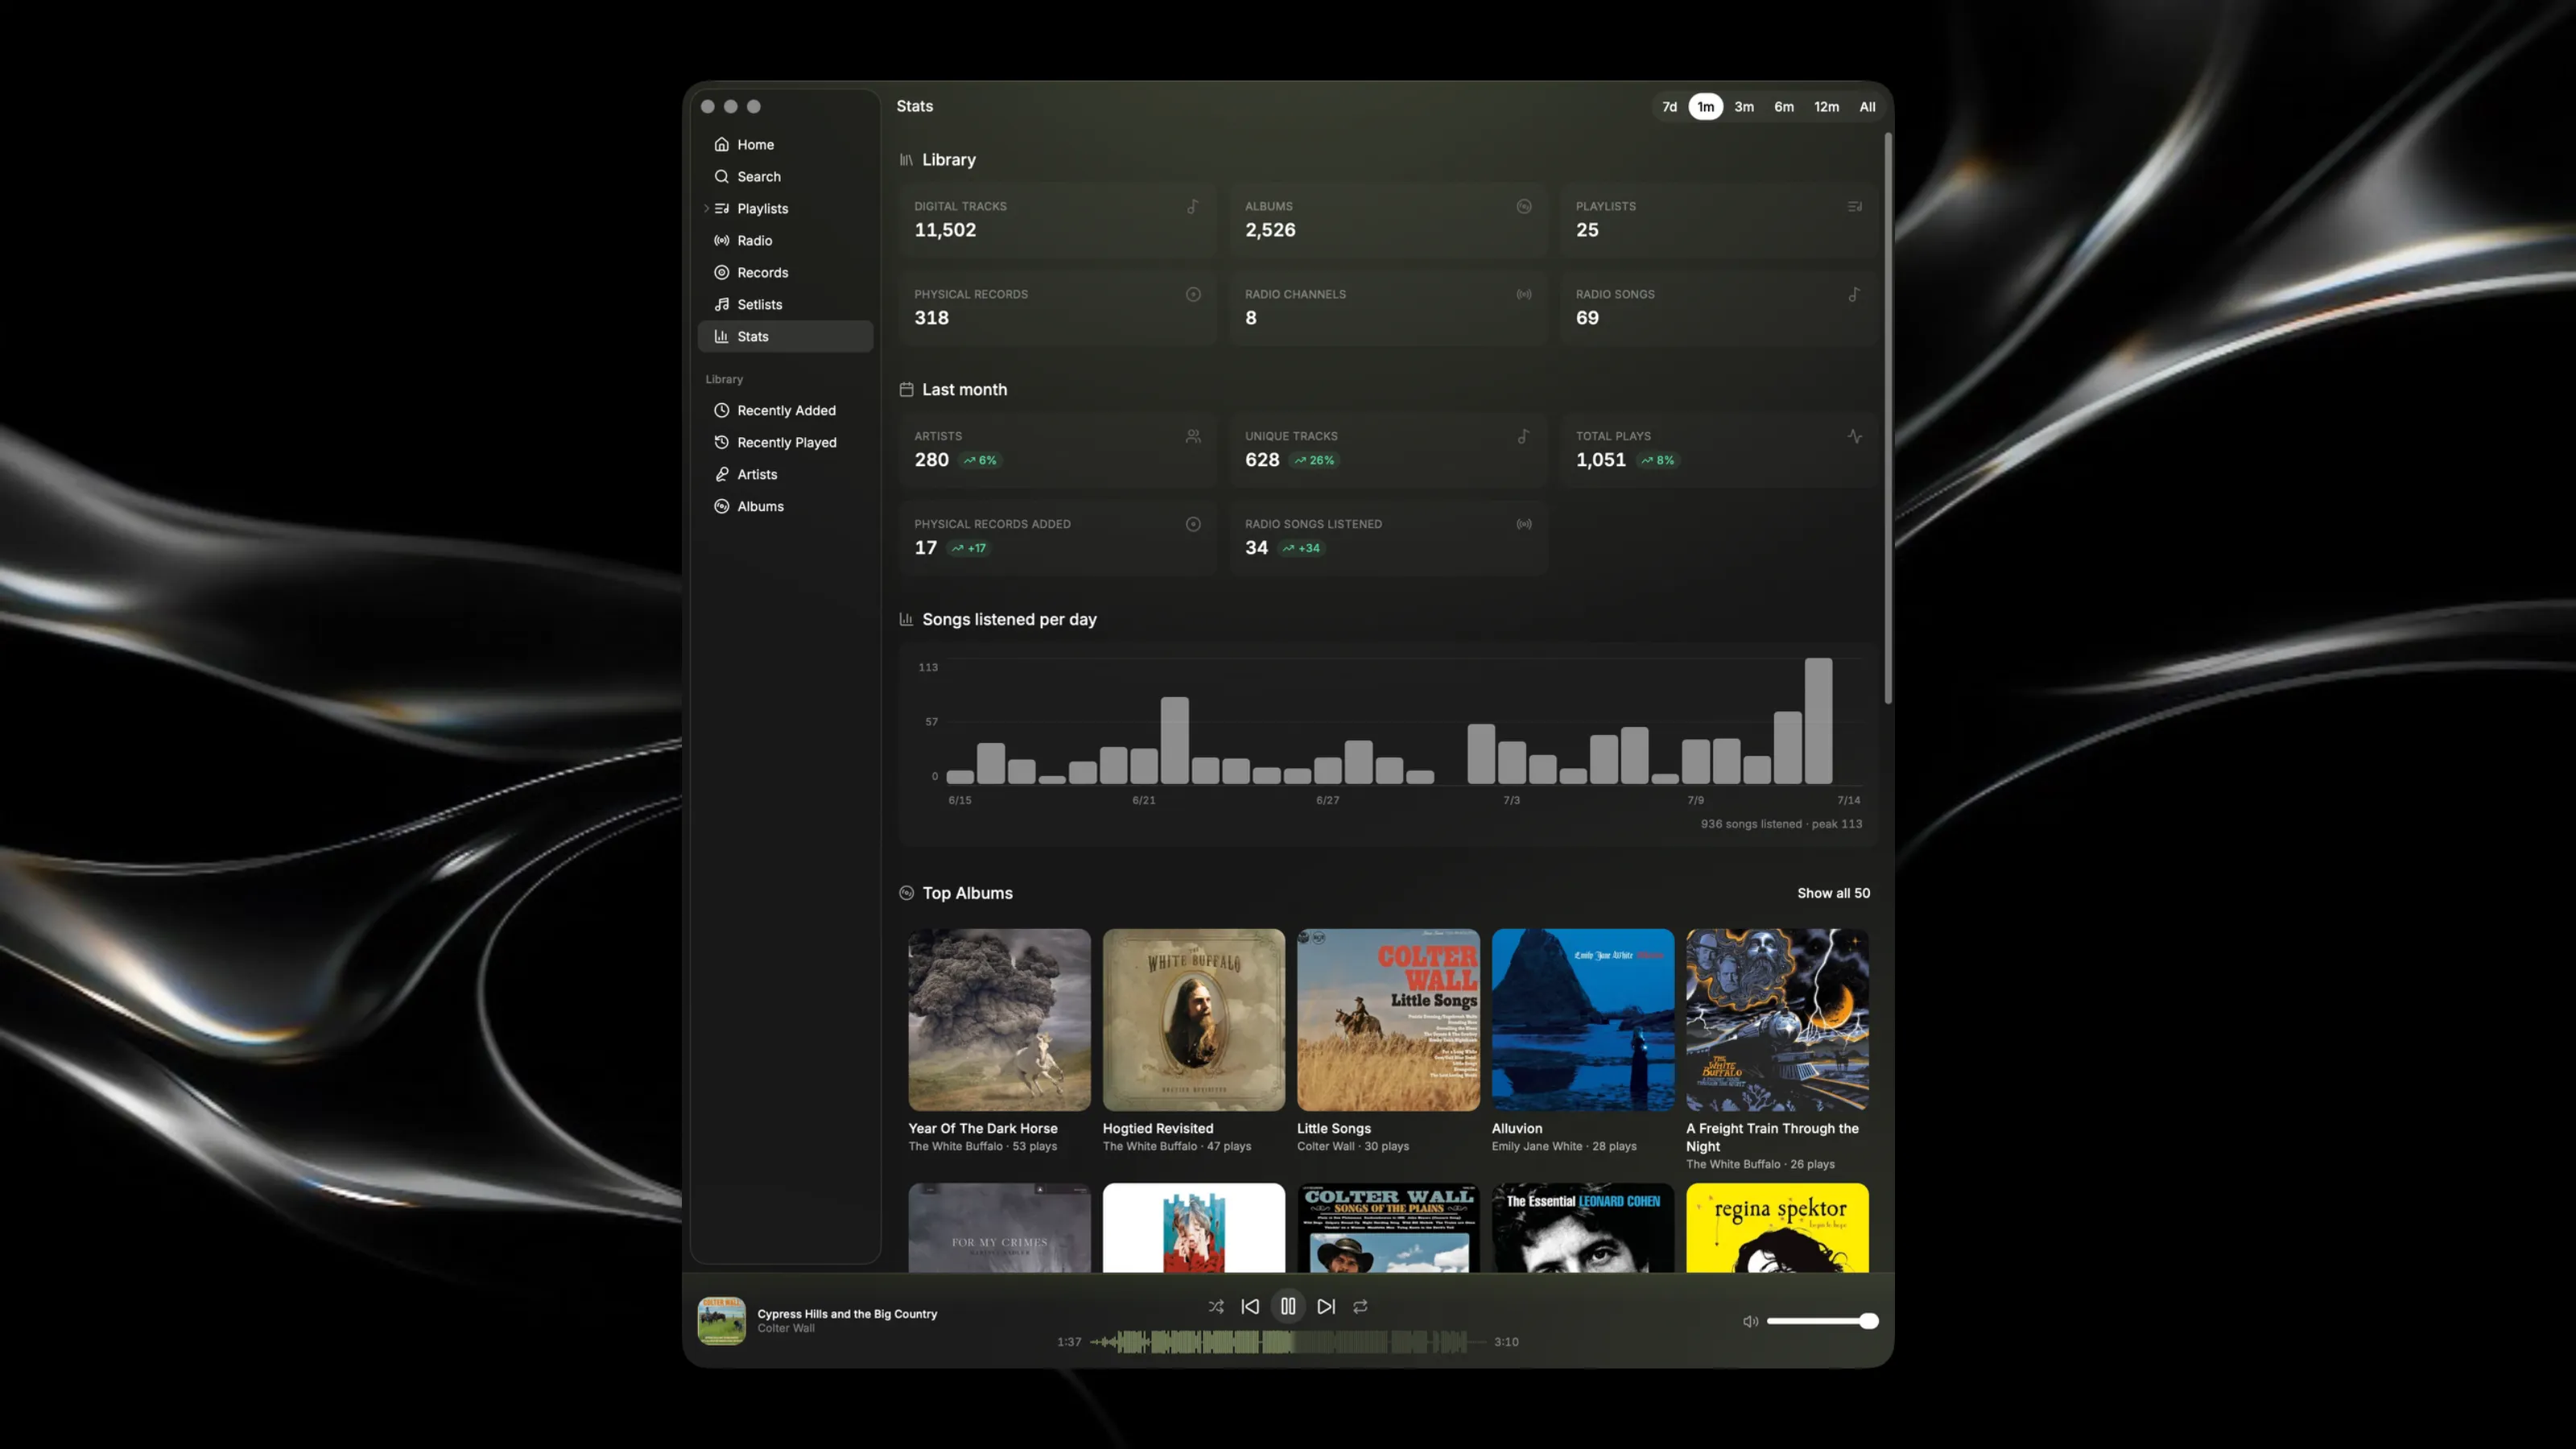Click the now playing album artwork
2576x1449 pixels.
click(x=721, y=1321)
